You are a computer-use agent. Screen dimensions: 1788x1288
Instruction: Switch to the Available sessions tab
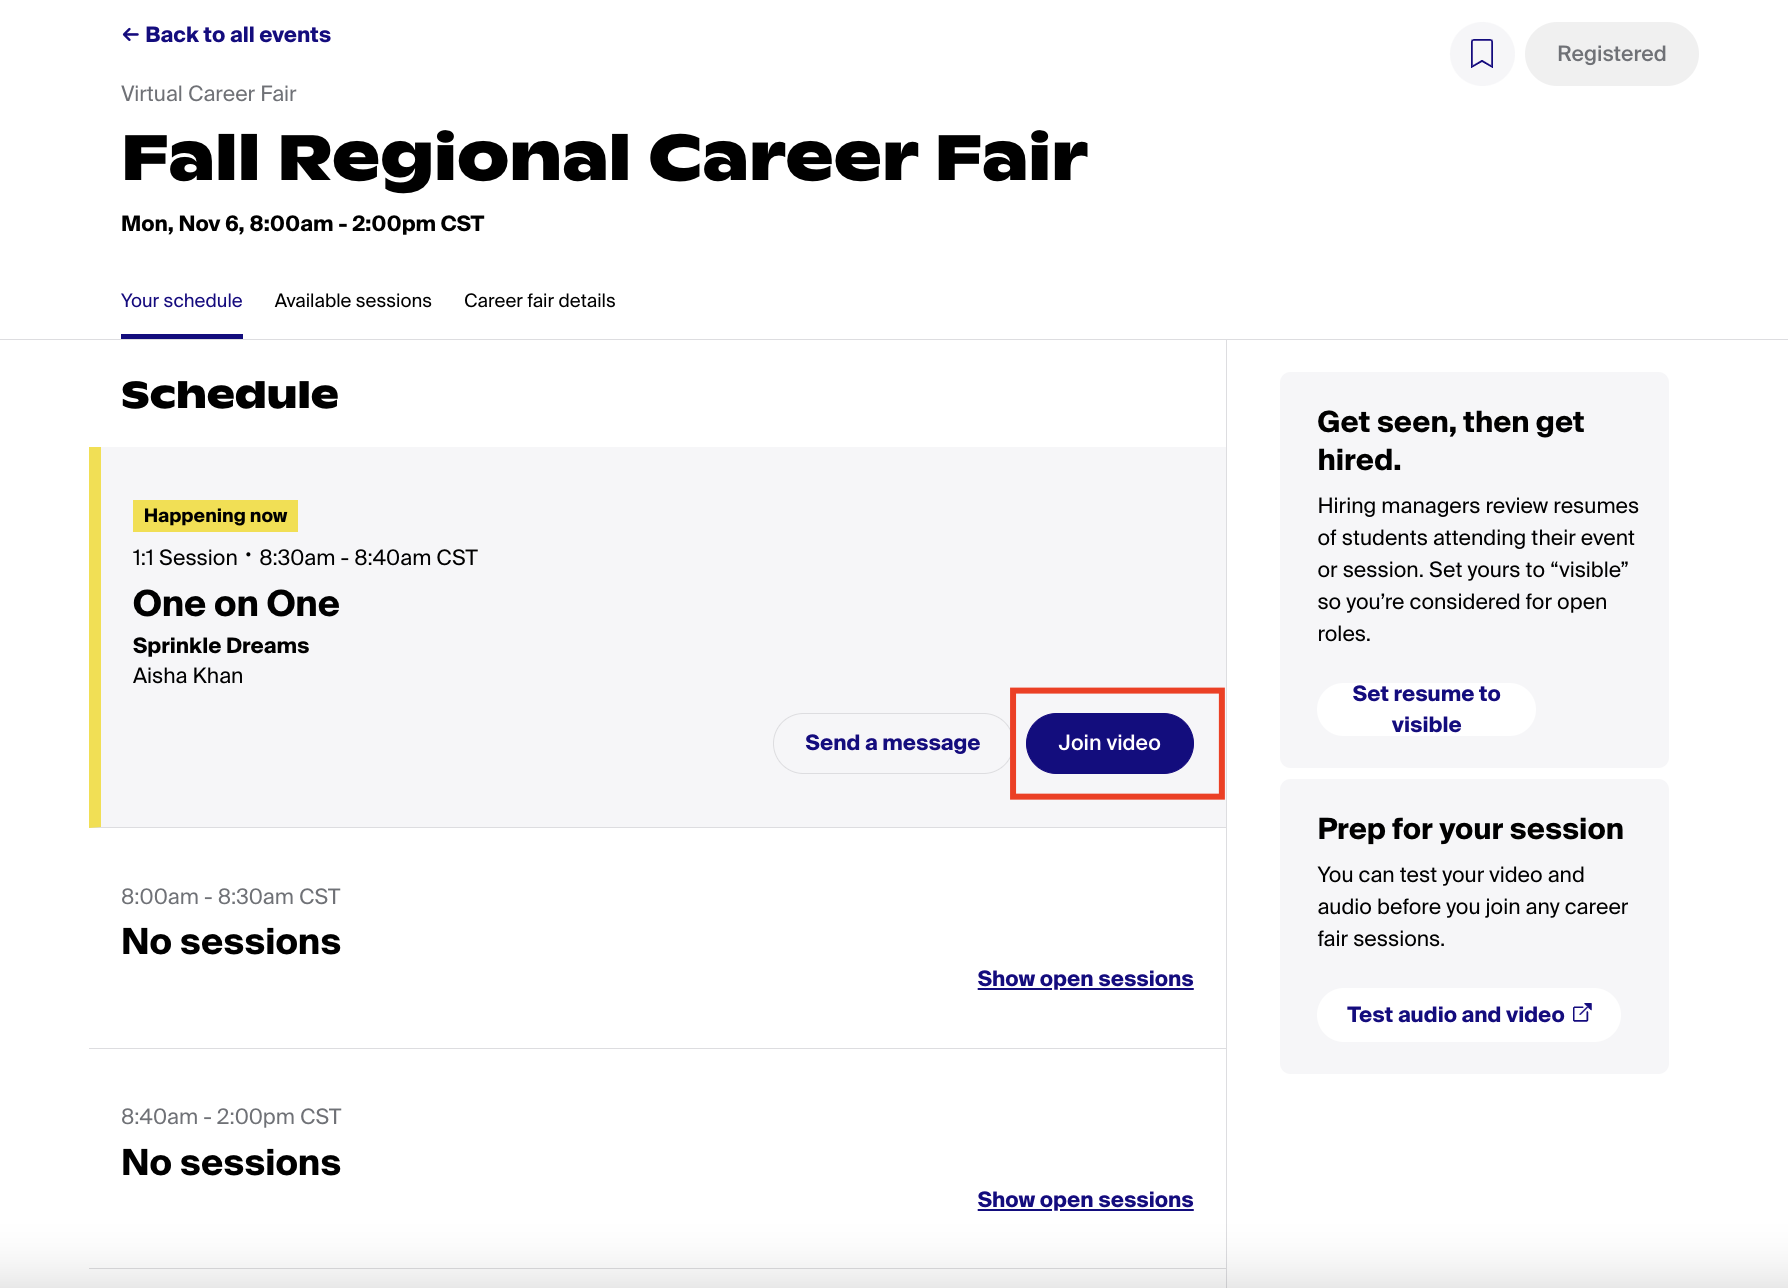(x=353, y=300)
